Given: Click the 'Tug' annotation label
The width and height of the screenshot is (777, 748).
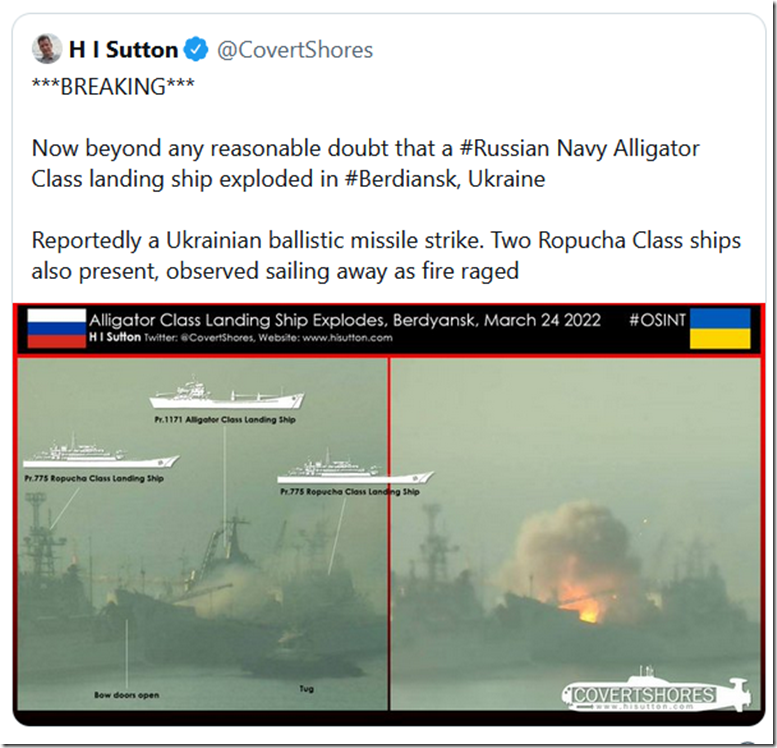Looking at the screenshot, I should 306,689.
